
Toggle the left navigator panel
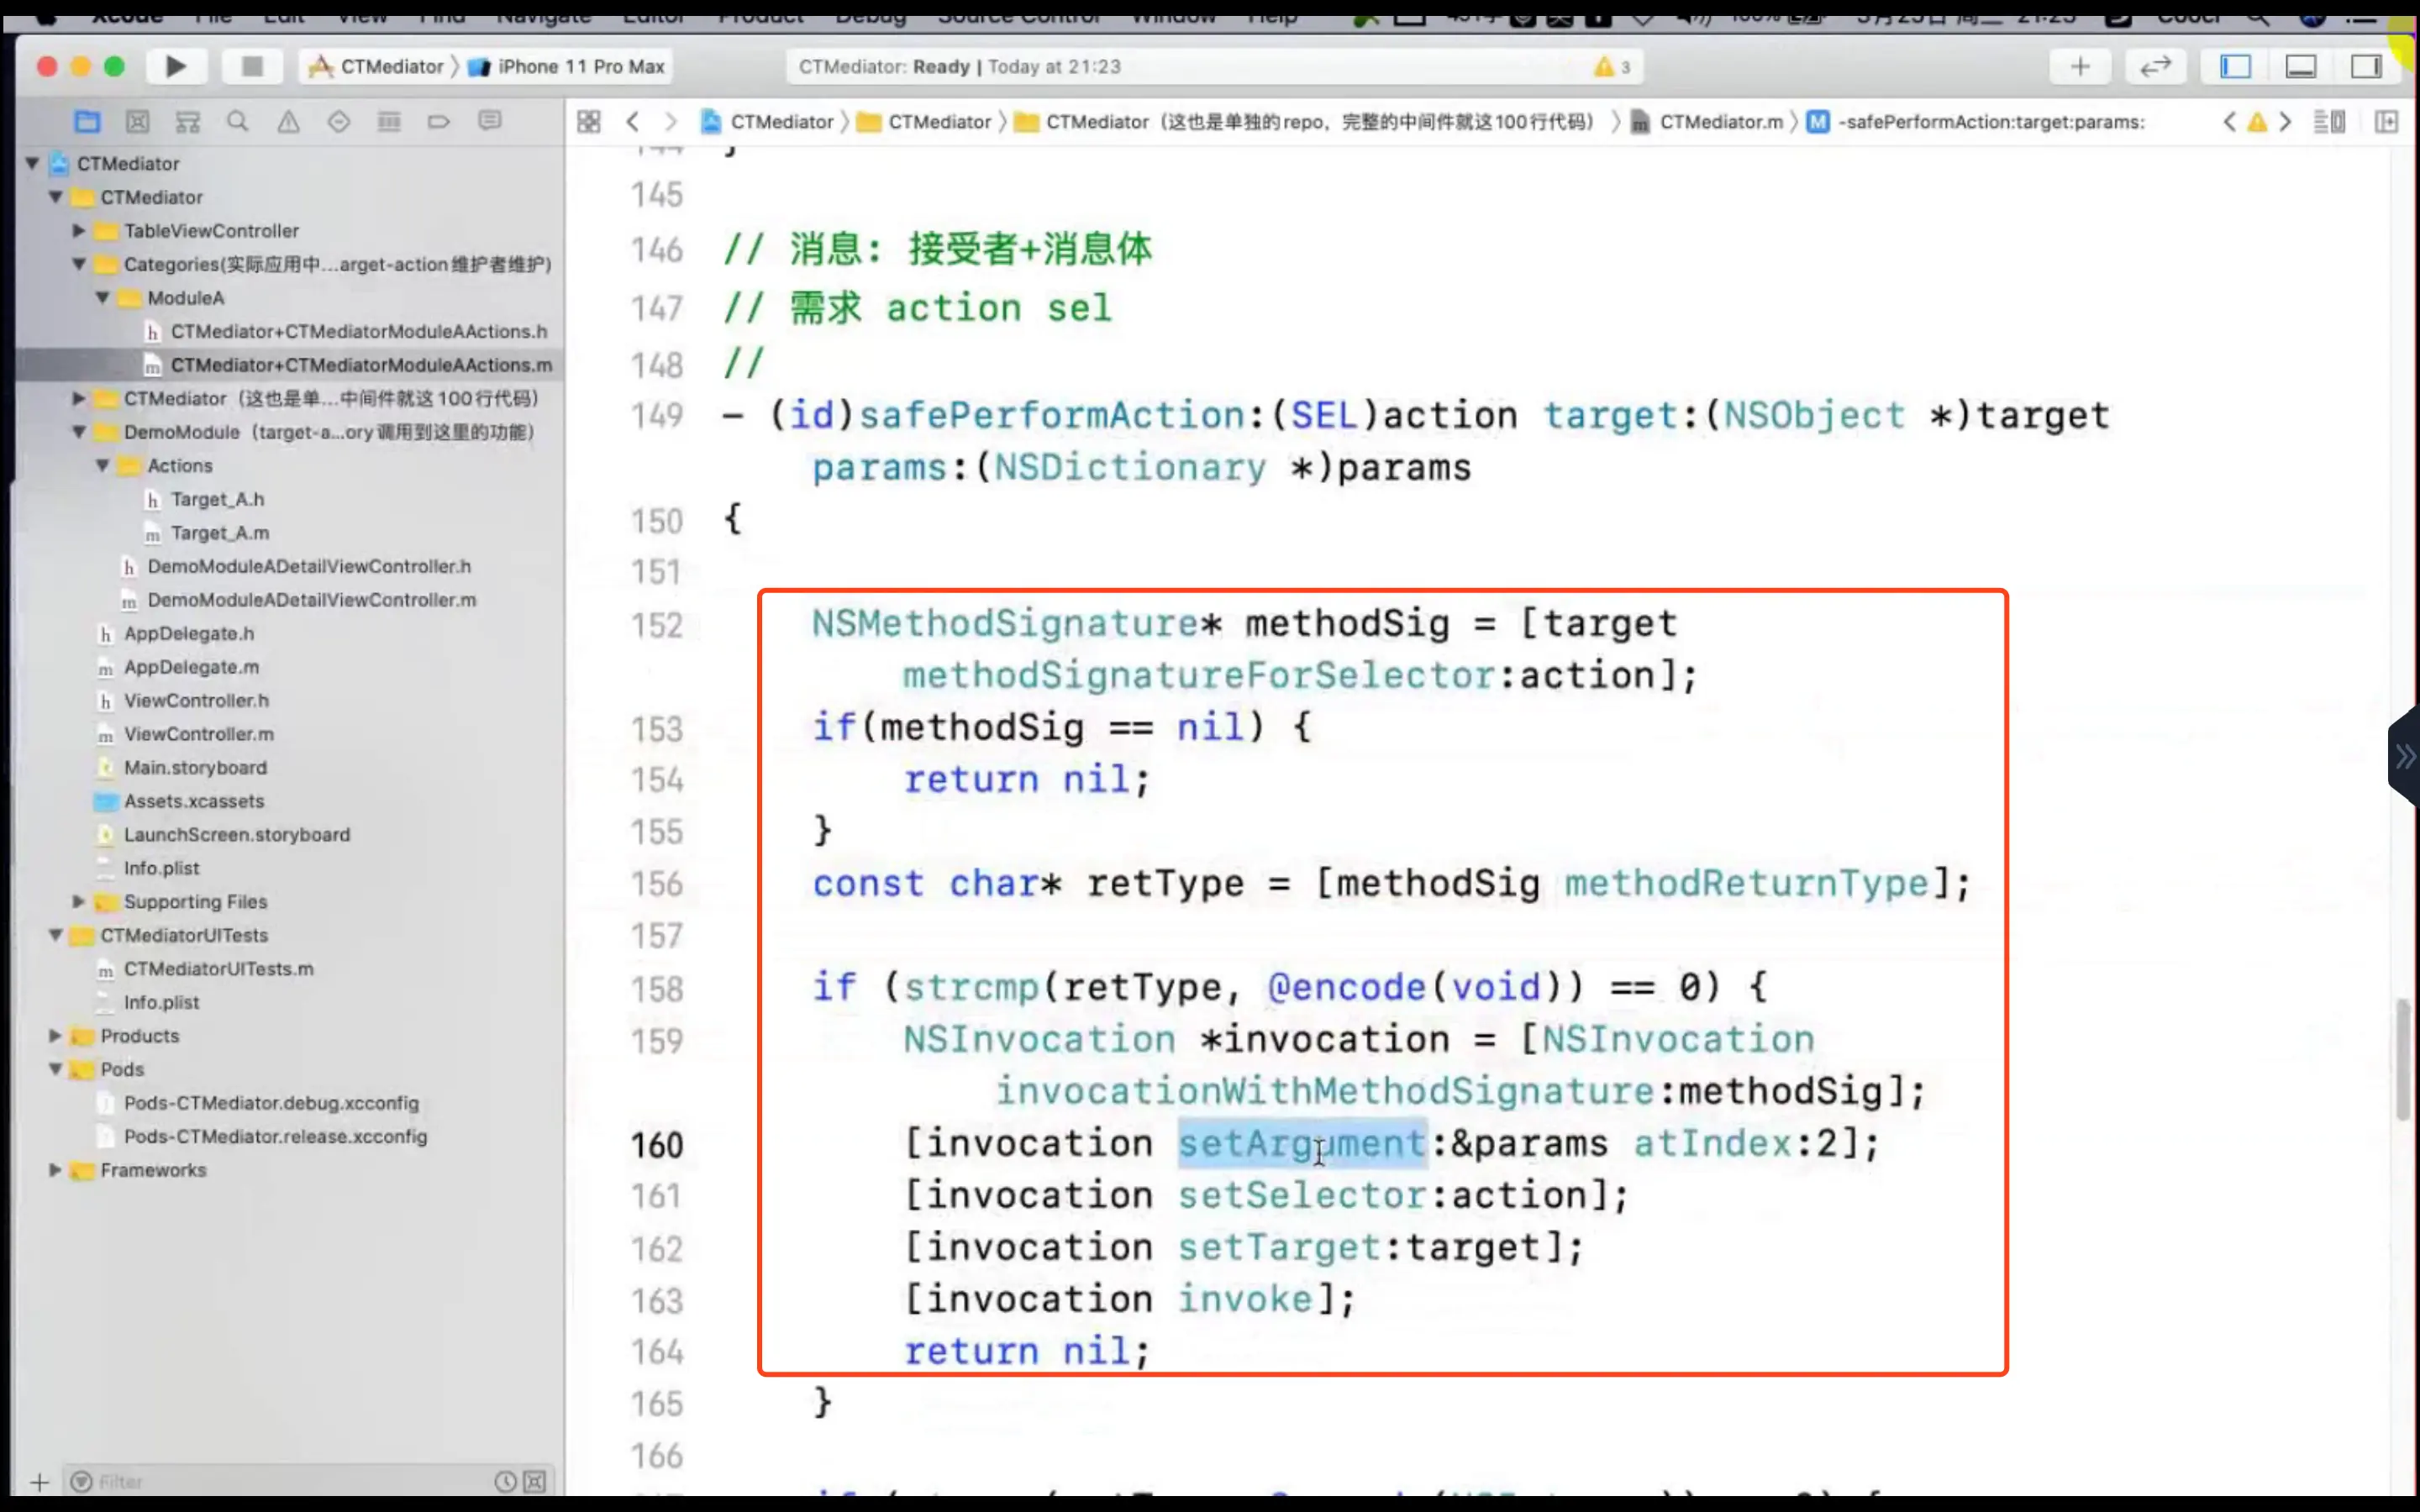tap(2235, 67)
